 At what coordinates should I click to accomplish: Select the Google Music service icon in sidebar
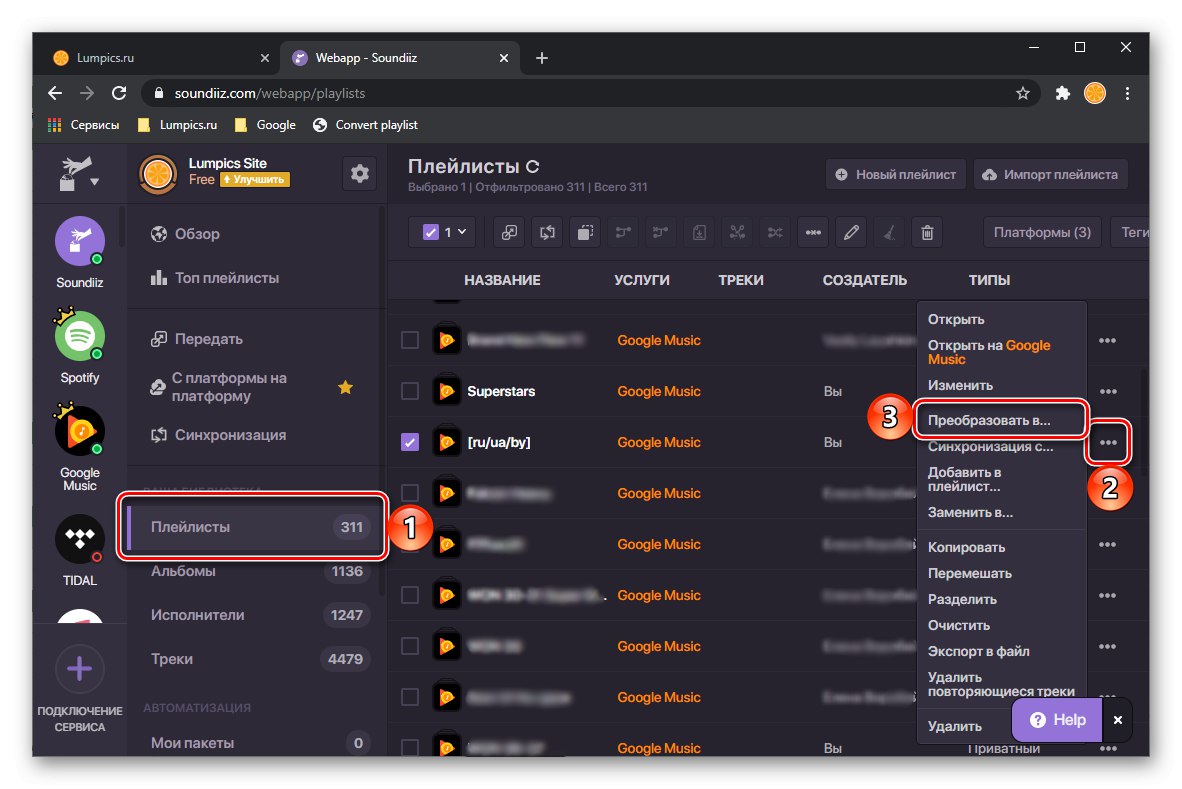click(80, 431)
